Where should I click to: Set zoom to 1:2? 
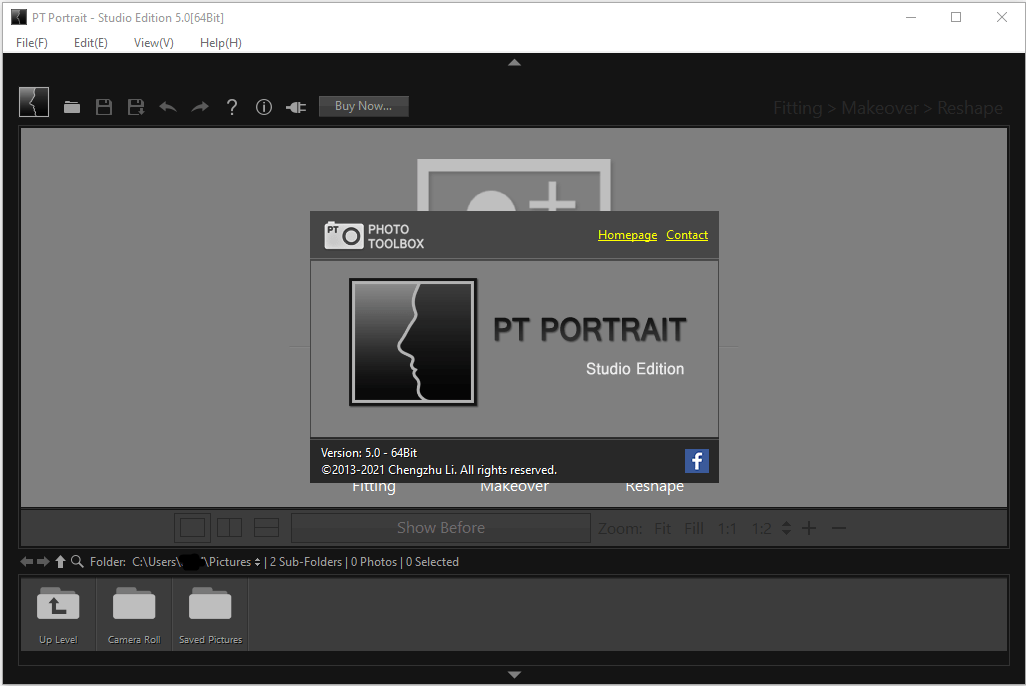point(761,528)
